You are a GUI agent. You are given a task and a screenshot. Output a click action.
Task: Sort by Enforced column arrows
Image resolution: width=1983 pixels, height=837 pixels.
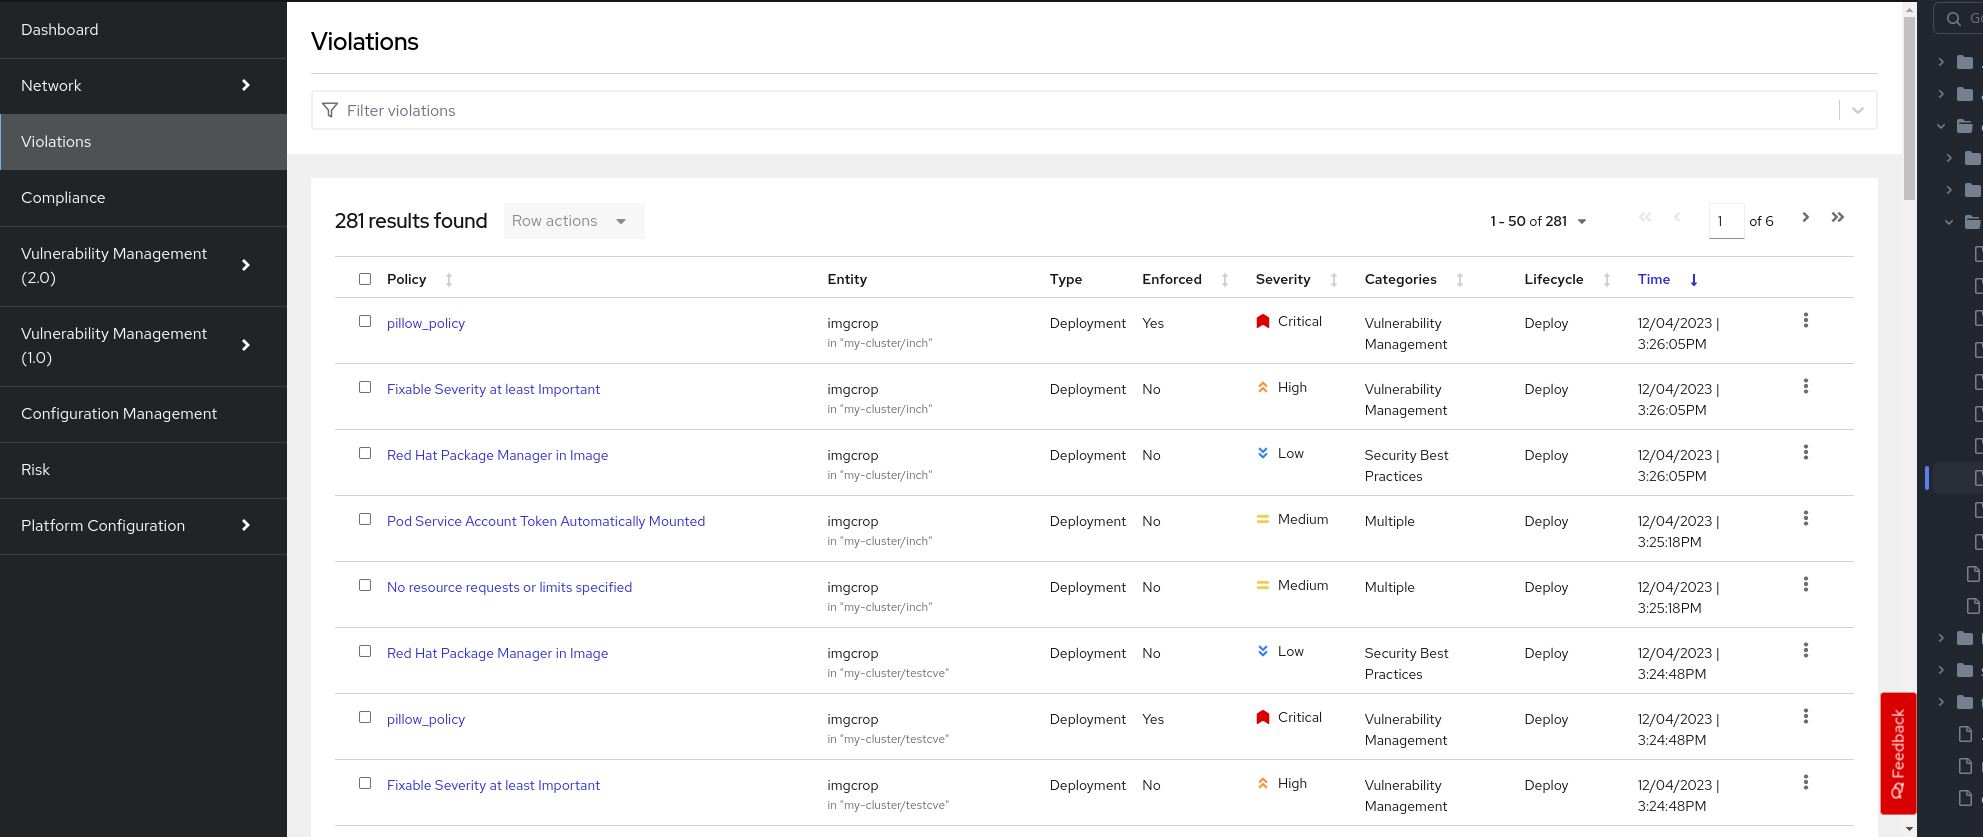(1225, 280)
